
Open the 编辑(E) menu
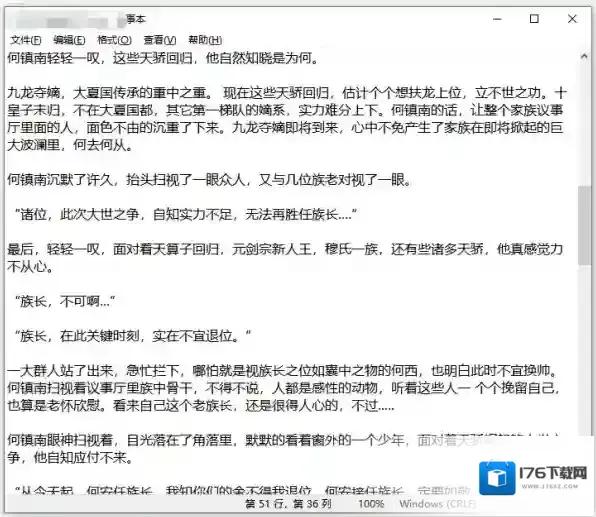(69, 40)
